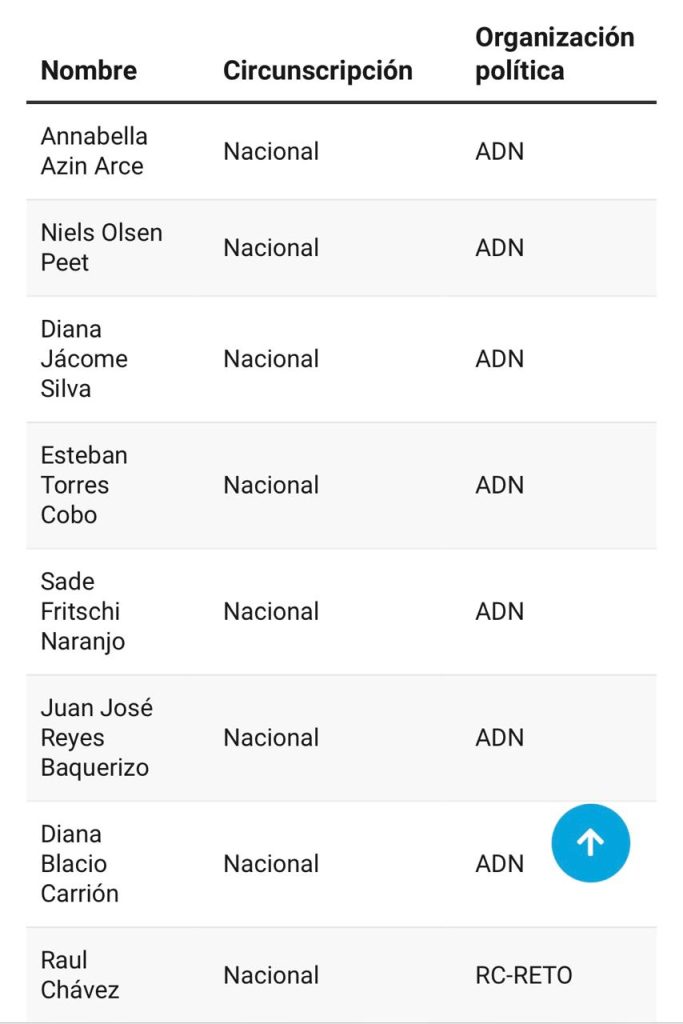Click the name Diana Jácome Silva
The width and height of the screenshot is (683, 1024).
tap(84, 359)
